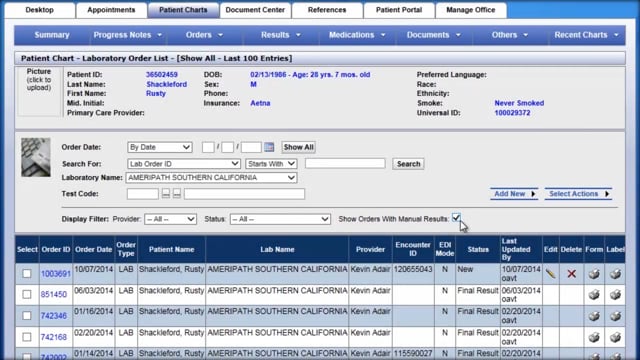
Task: Open order ID 742346 link
Action: (54, 316)
